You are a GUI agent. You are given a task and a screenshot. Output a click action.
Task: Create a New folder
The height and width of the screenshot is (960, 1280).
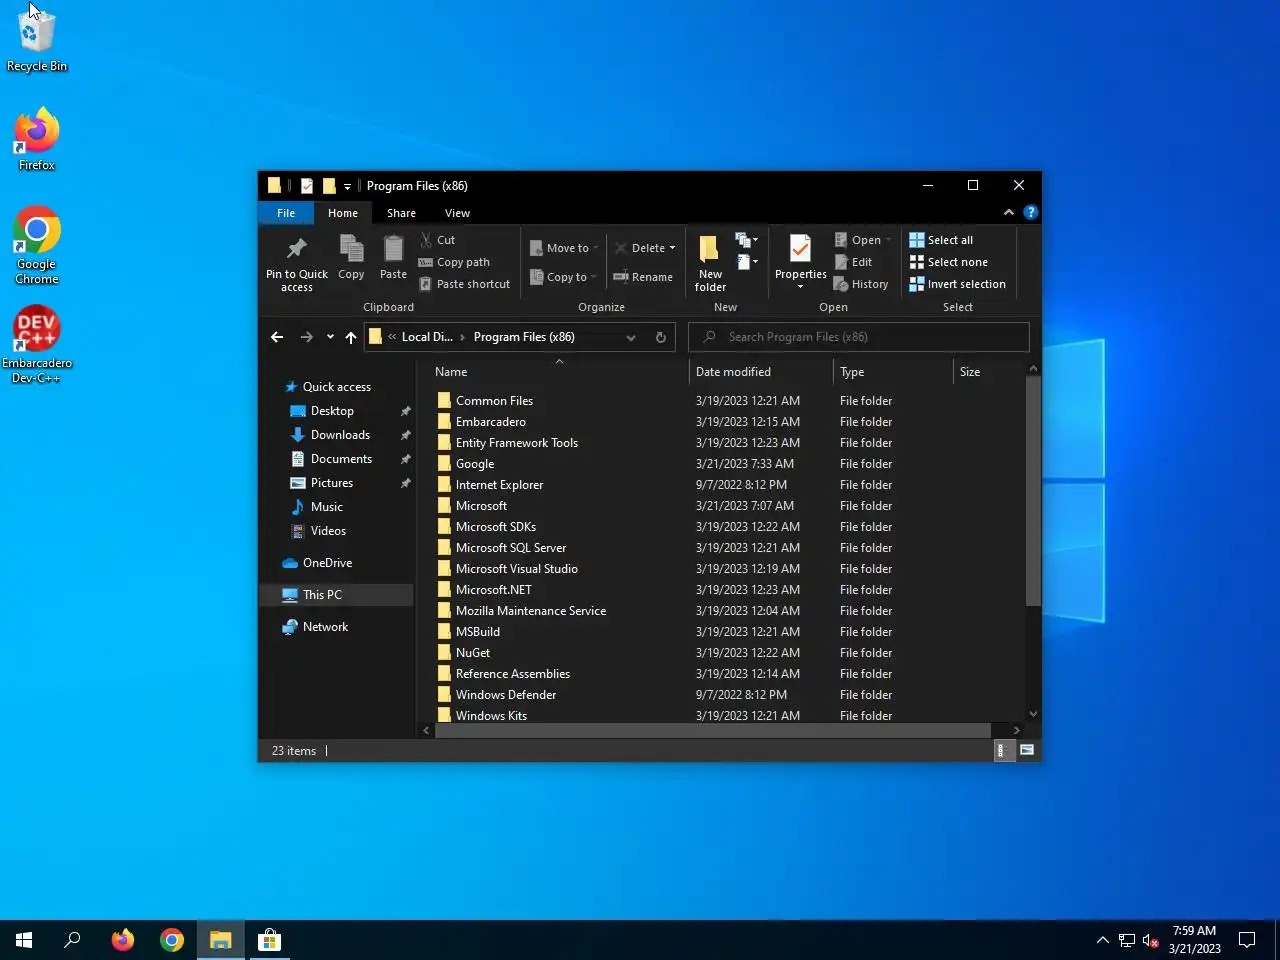(710, 264)
